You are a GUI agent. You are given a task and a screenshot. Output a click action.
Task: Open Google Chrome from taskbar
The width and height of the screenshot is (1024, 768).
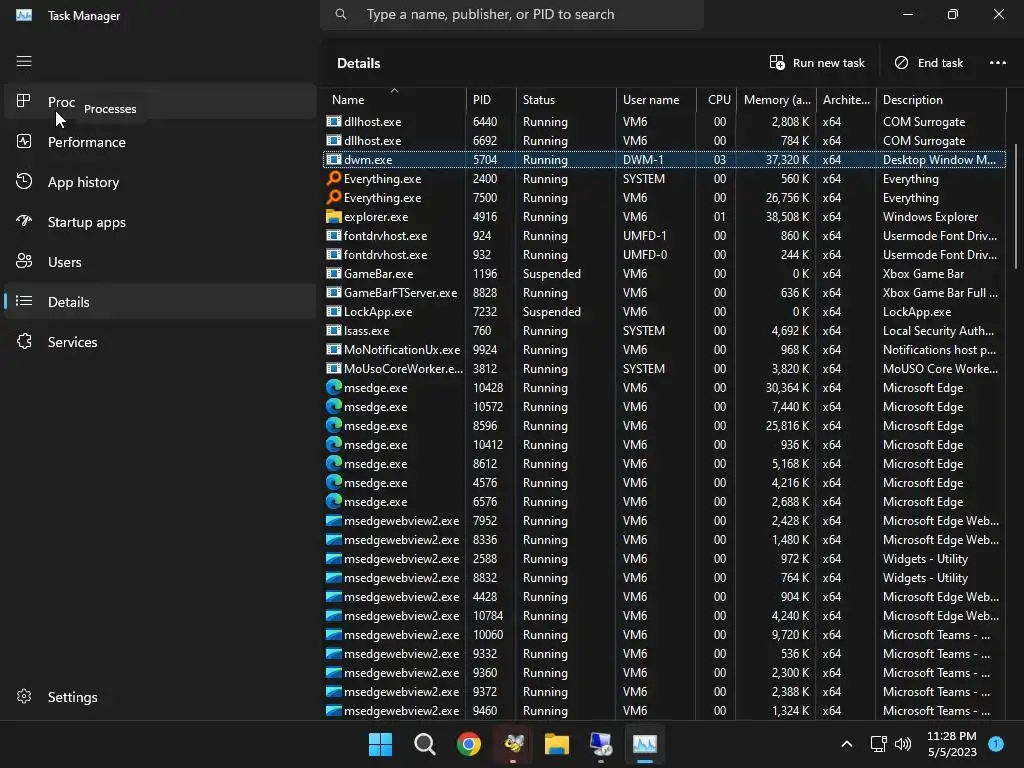469,744
